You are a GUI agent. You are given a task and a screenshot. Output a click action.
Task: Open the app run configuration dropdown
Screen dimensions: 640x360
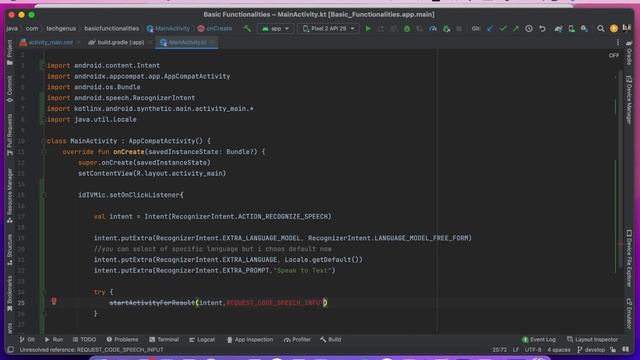(276, 29)
